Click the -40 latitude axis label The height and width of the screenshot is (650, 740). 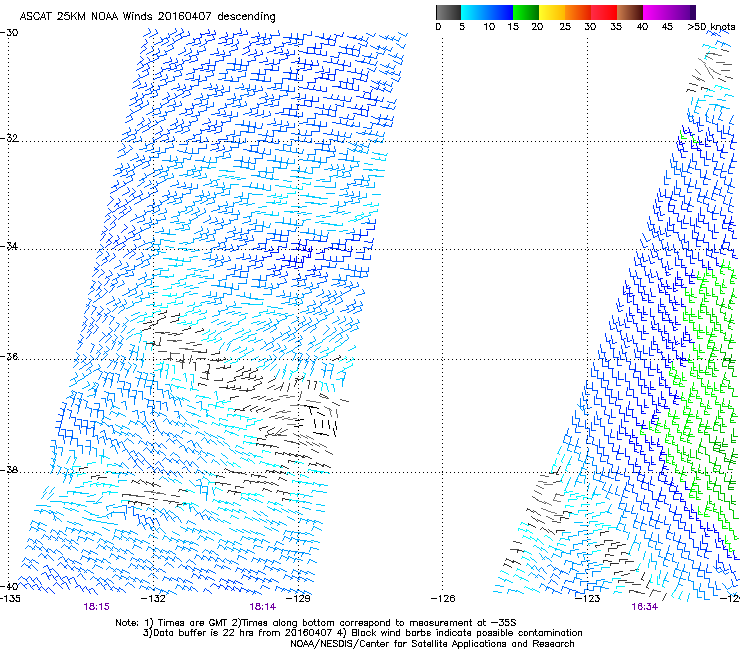(9, 586)
